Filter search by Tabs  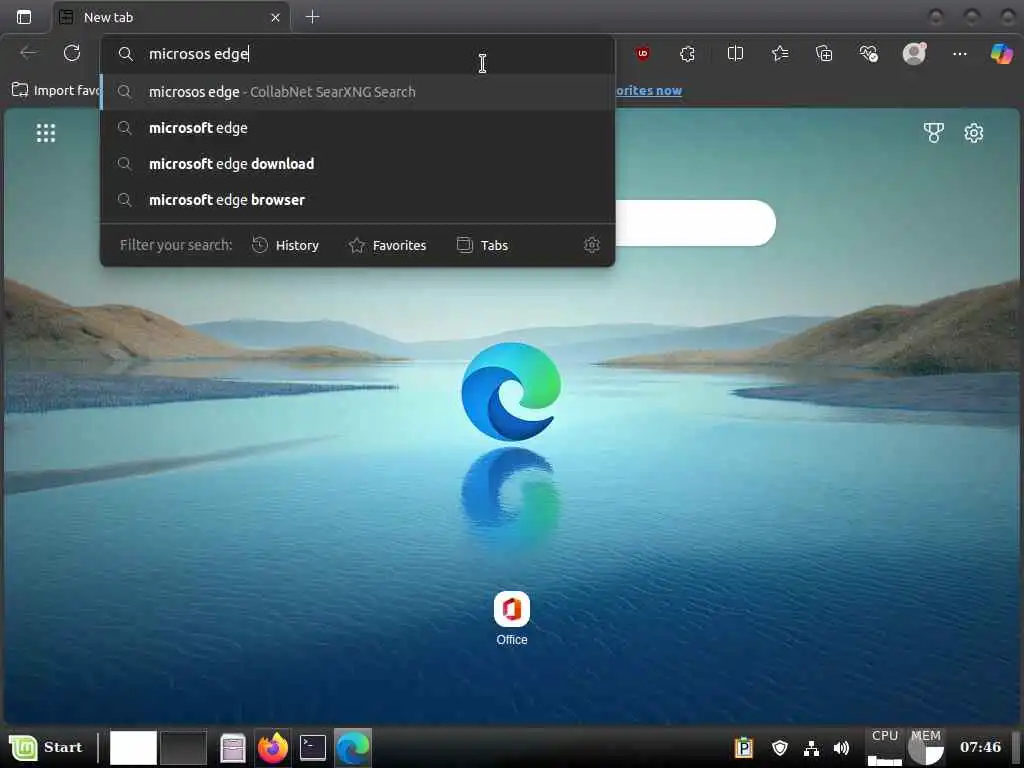tap(482, 245)
